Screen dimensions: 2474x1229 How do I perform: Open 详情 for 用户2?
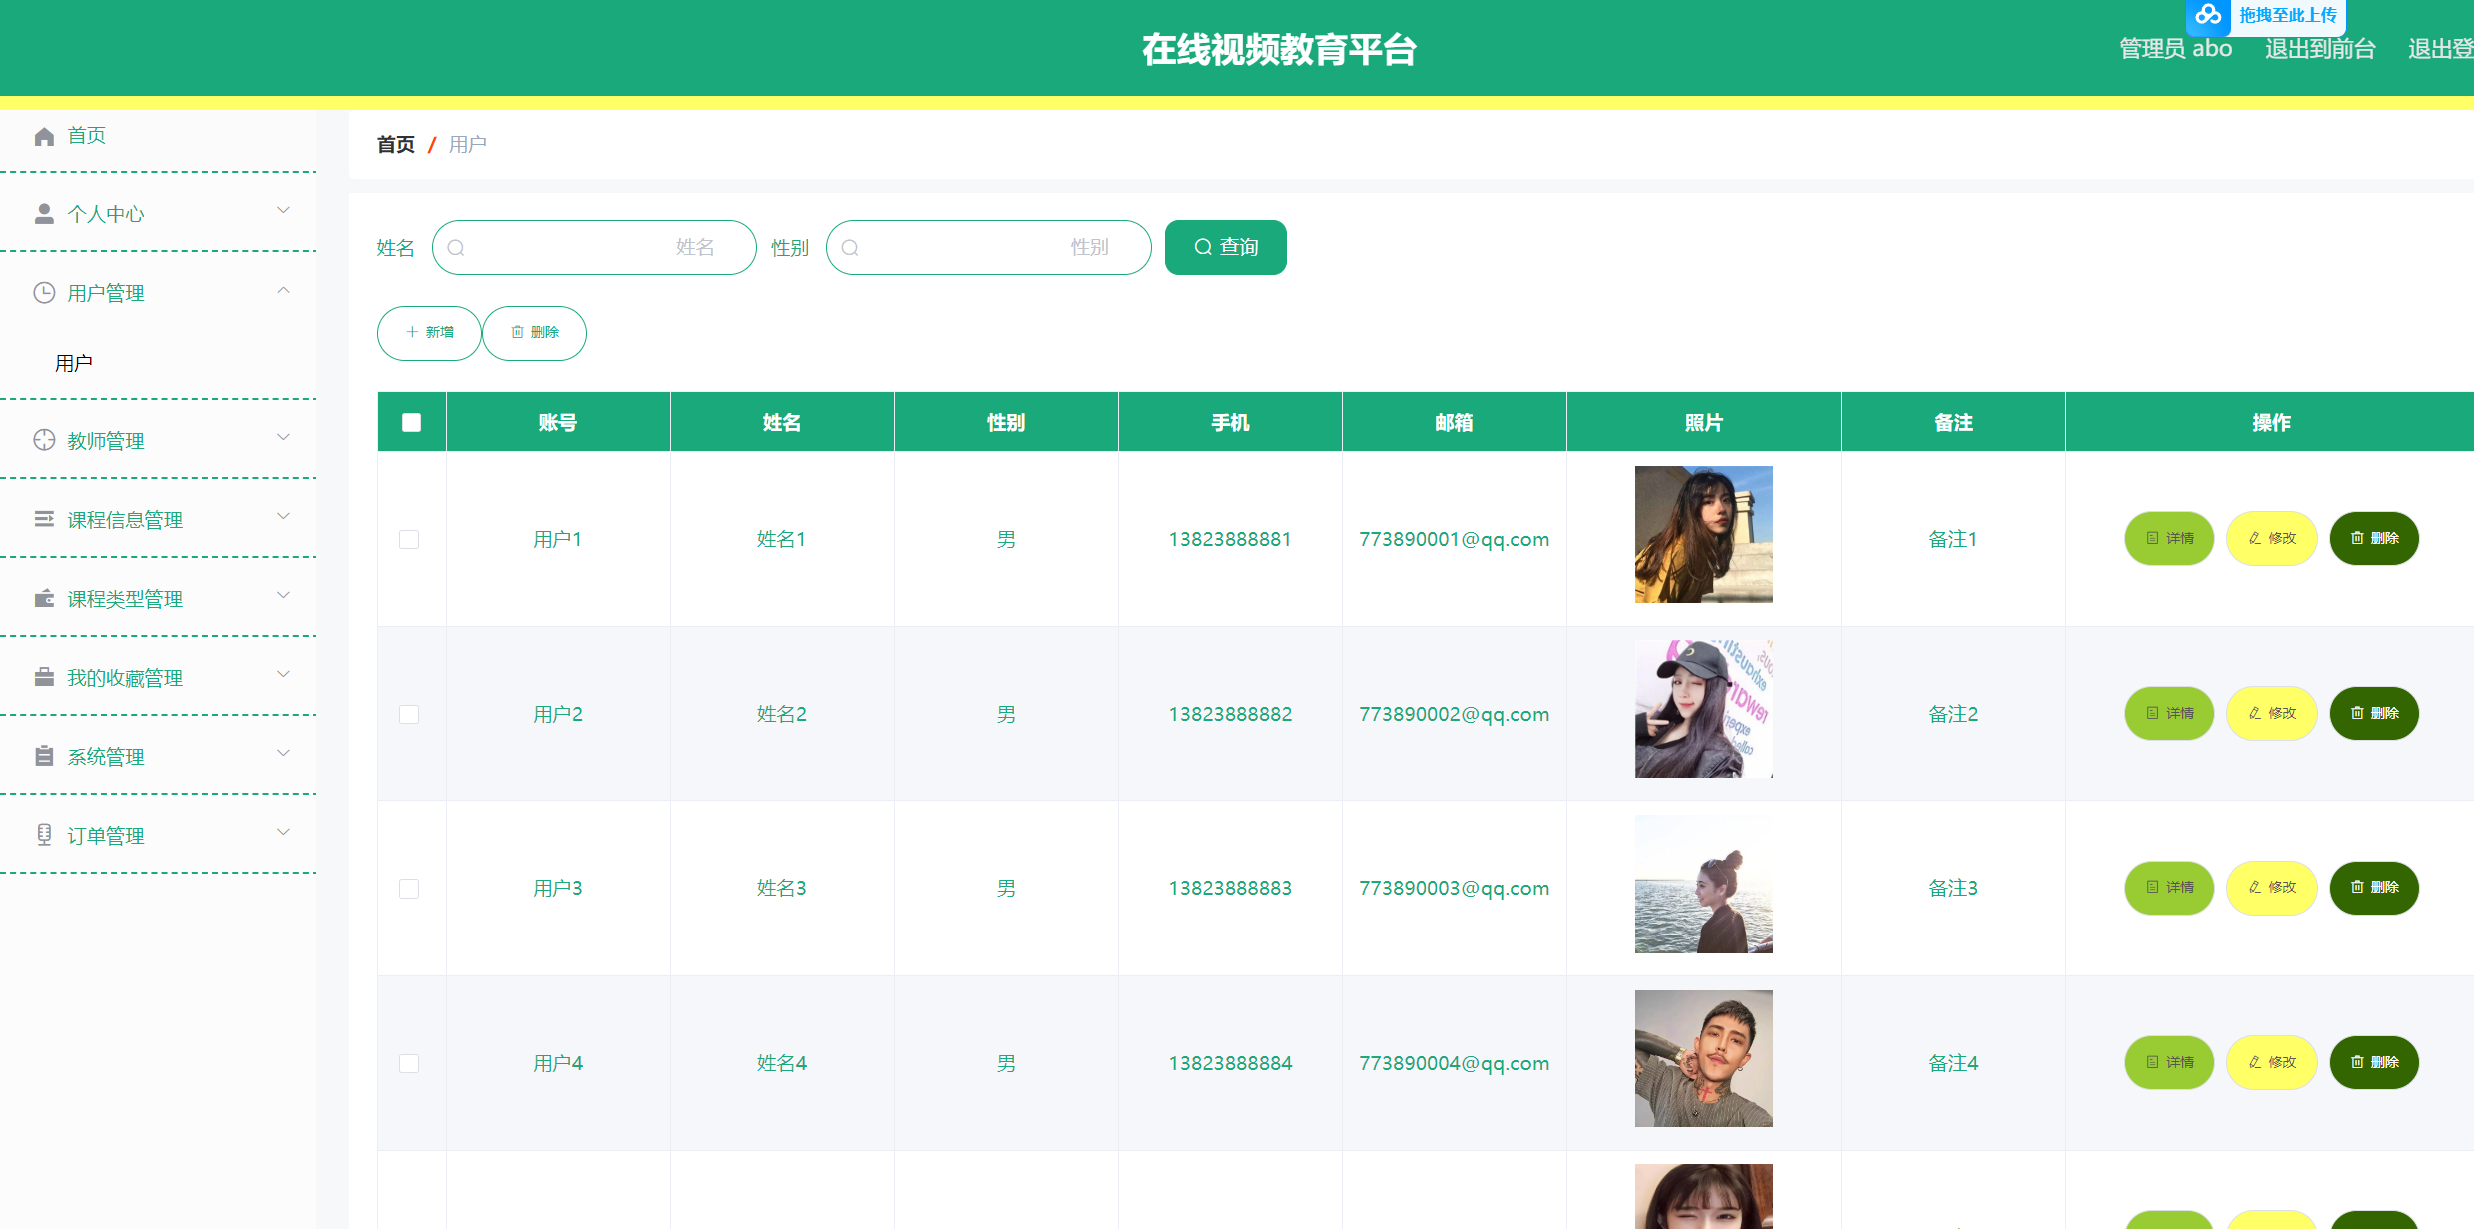pyautogui.click(x=2169, y=713)
